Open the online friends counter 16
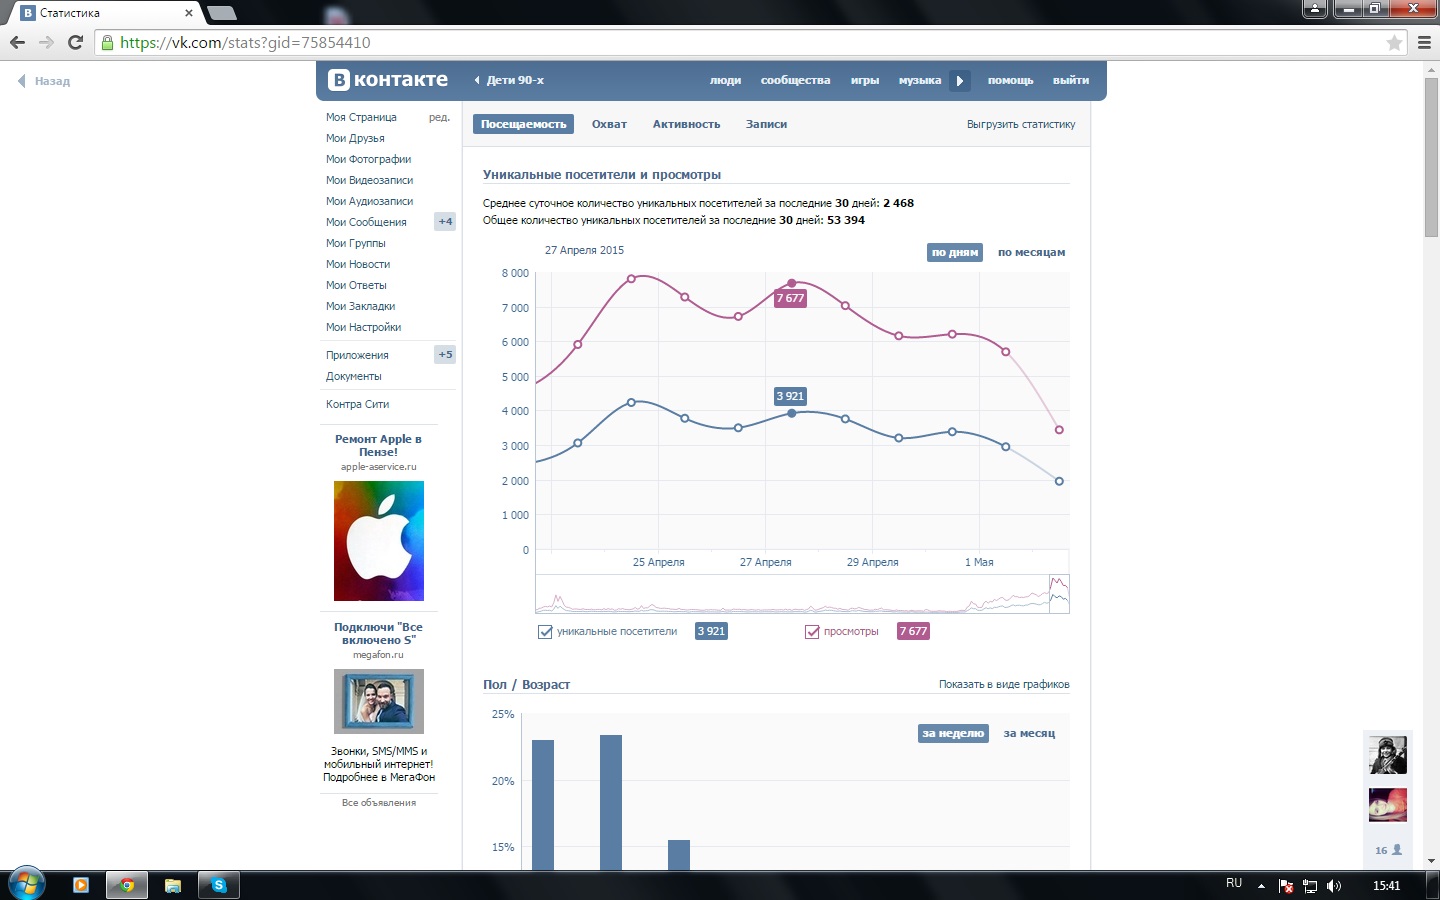The height and width of the screenshot is (900, 1440). click(1388, 850)
